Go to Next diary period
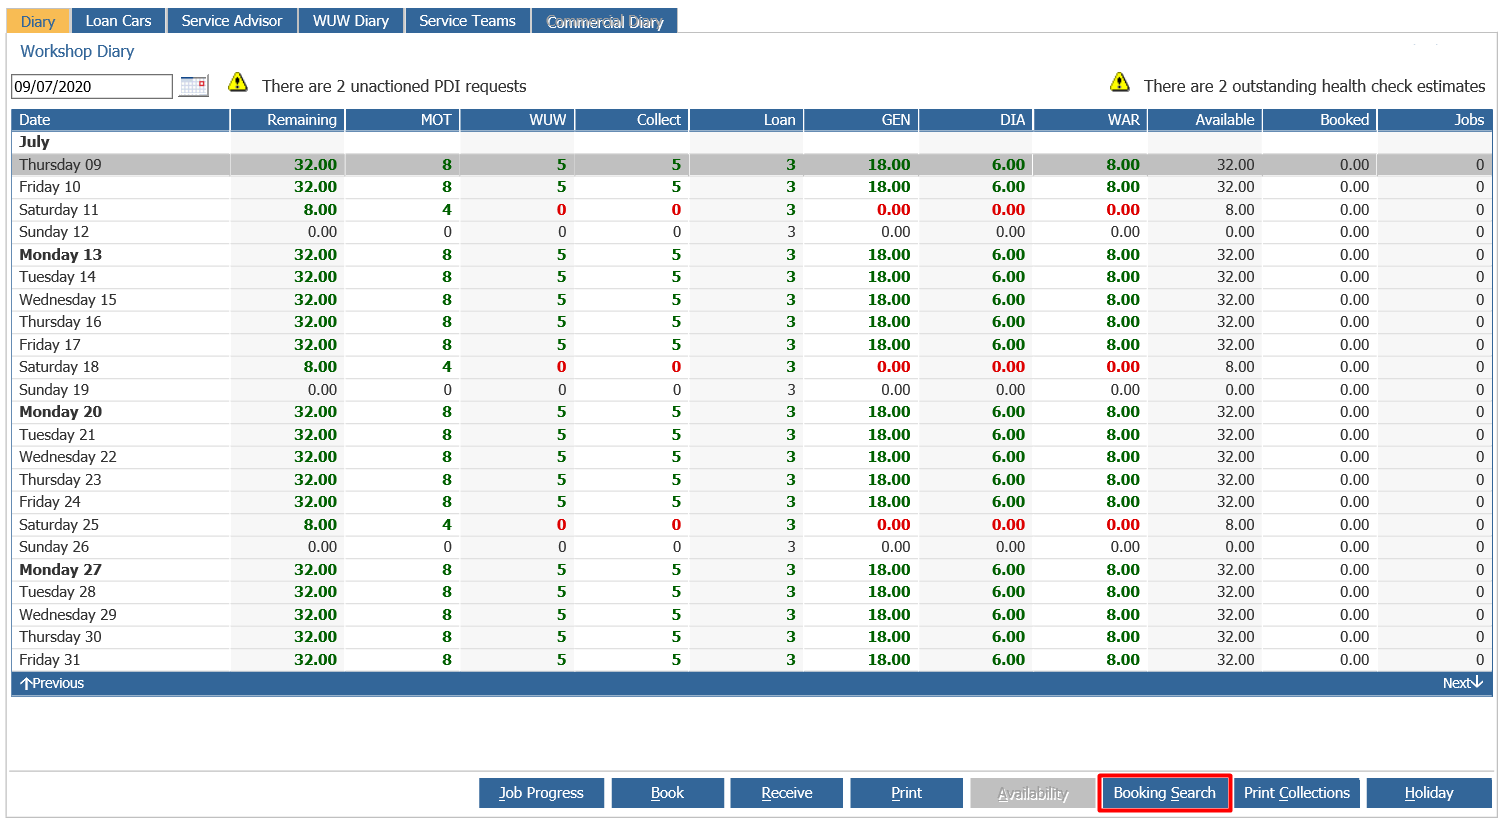1498x825 pixels. coord(1462,683)
